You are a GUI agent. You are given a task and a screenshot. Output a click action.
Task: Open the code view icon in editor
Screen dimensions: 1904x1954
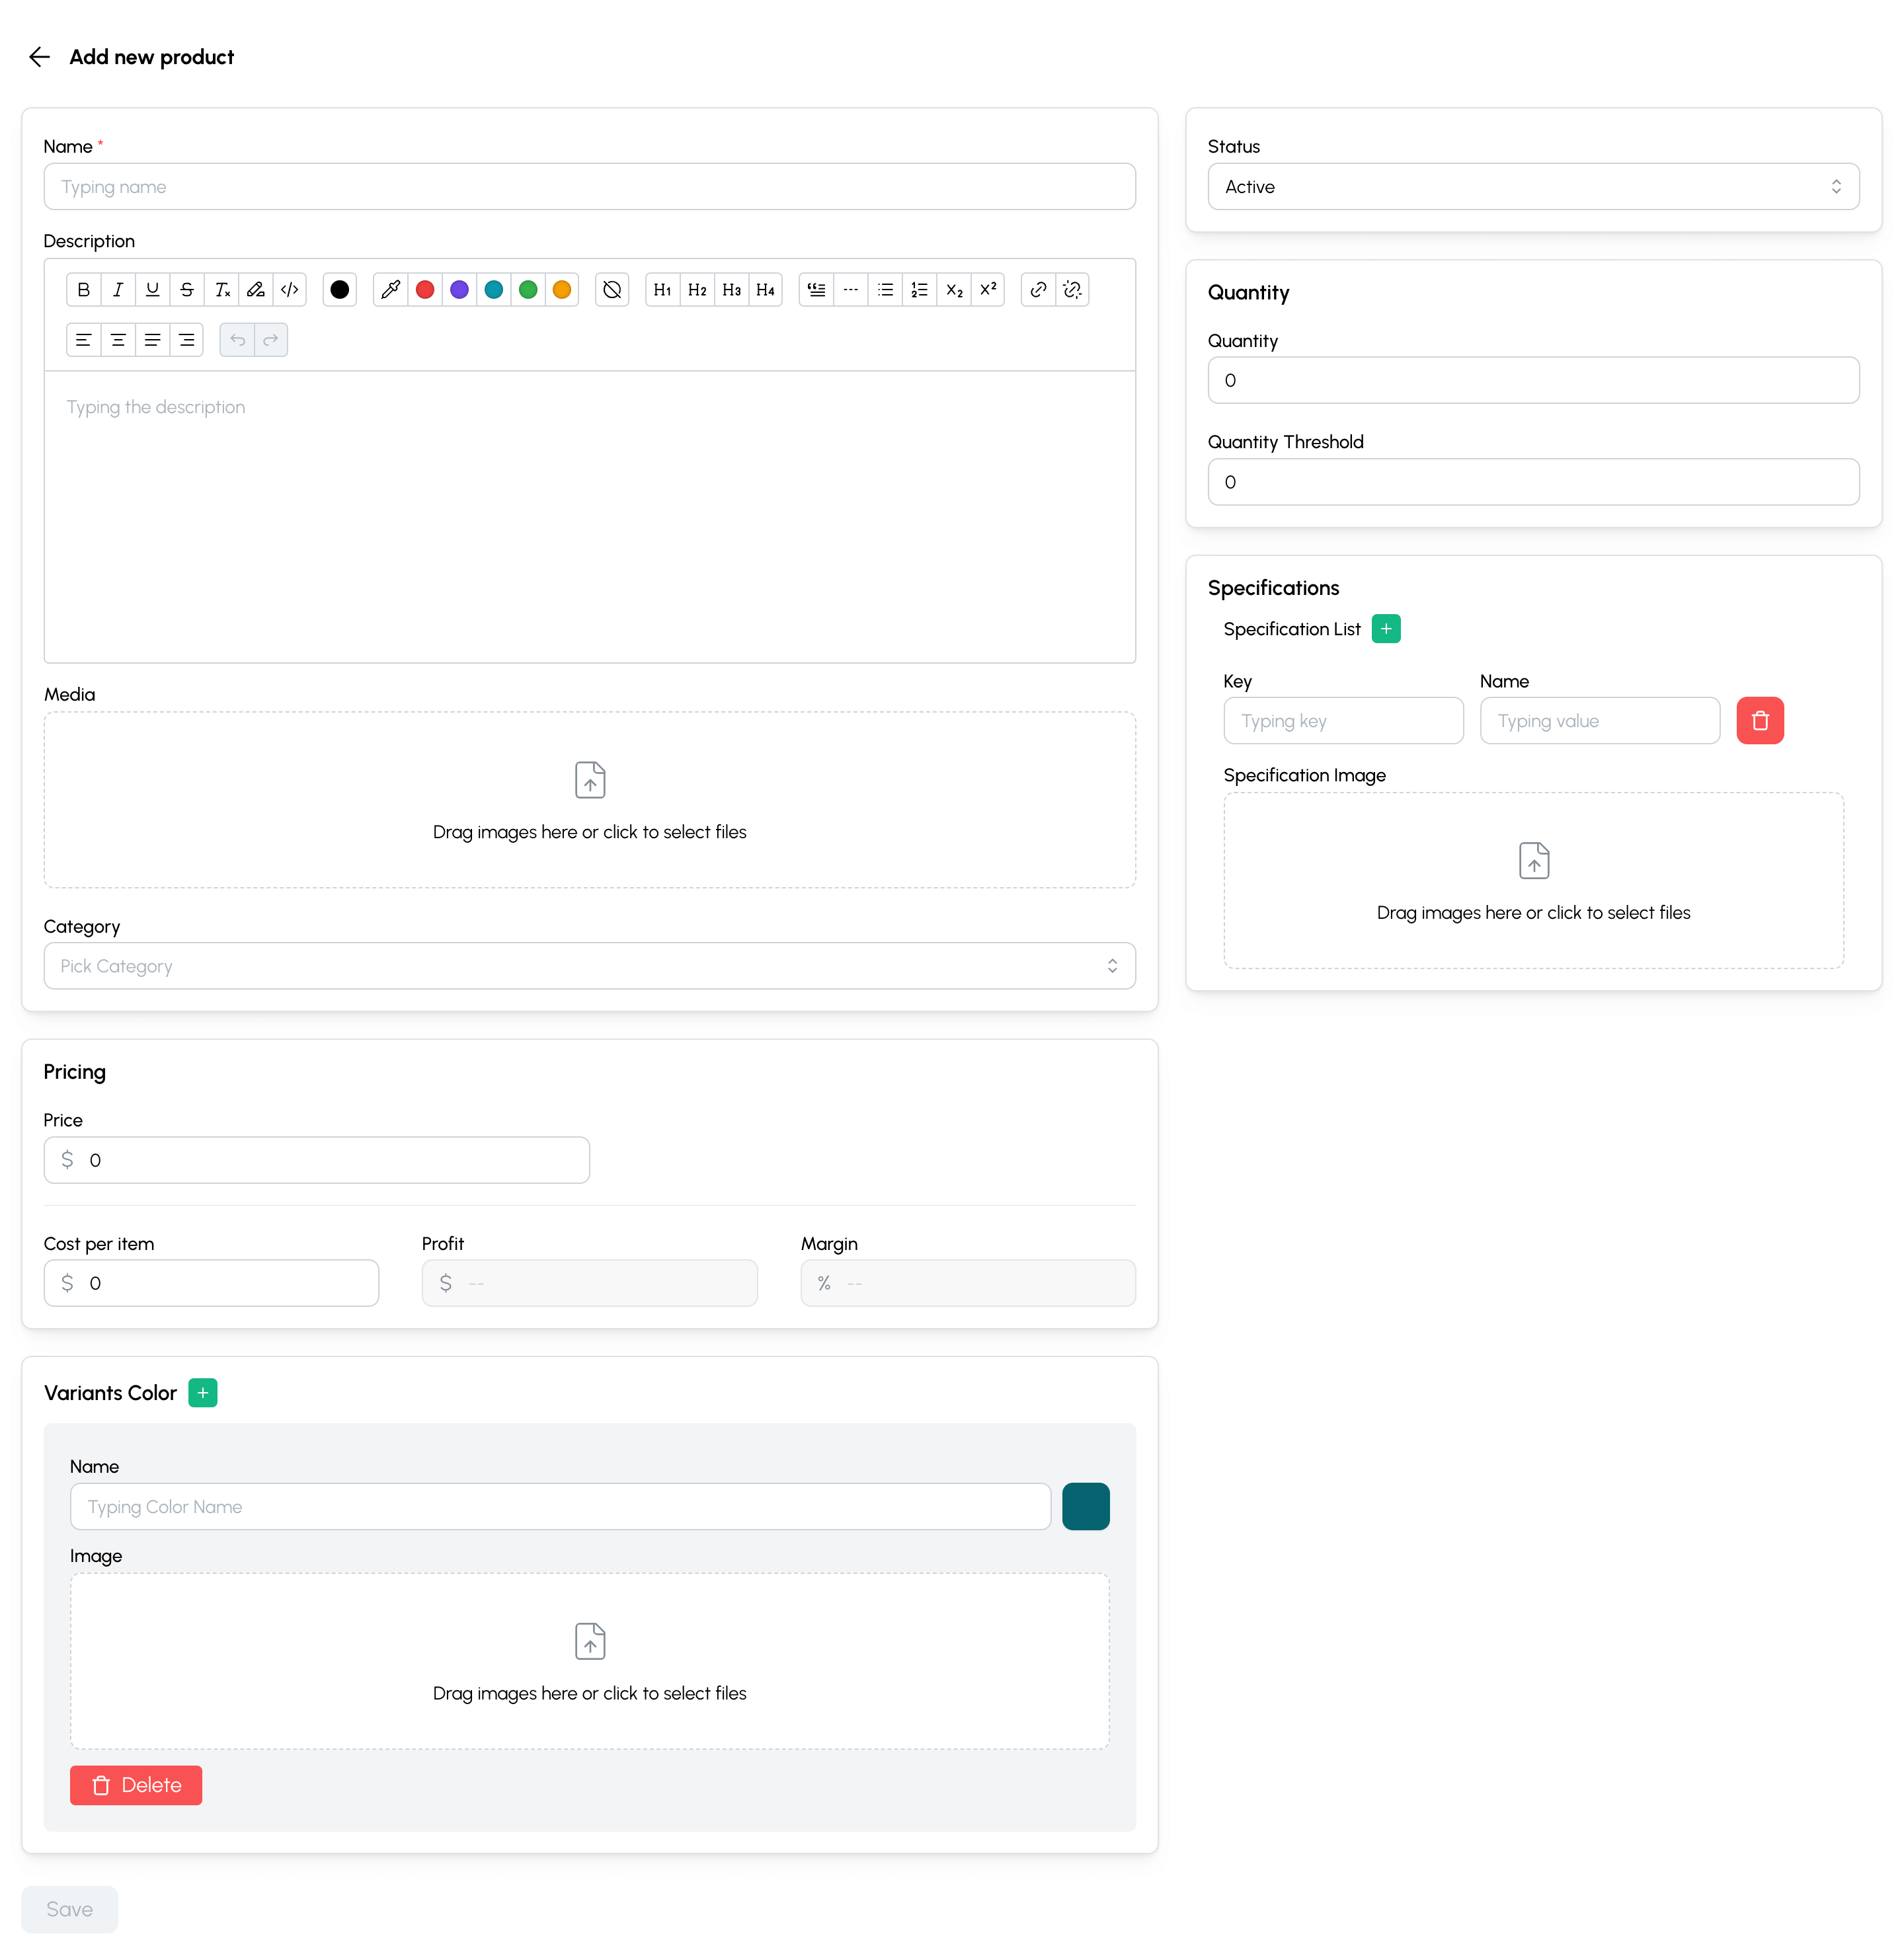289,289
